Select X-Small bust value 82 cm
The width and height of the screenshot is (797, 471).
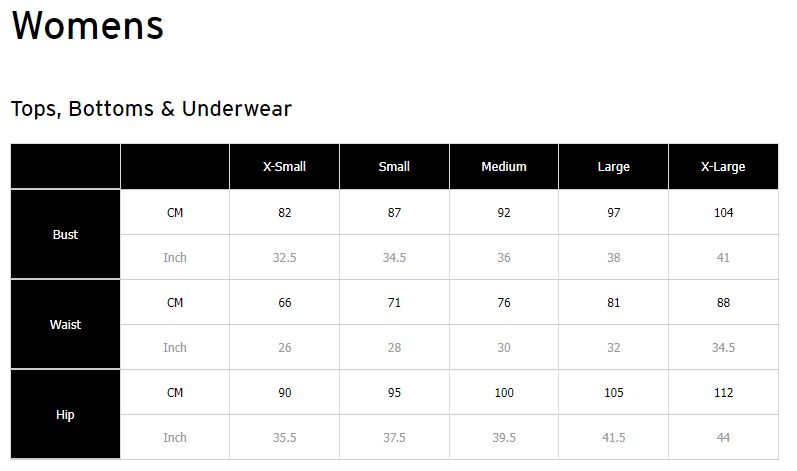285,213
